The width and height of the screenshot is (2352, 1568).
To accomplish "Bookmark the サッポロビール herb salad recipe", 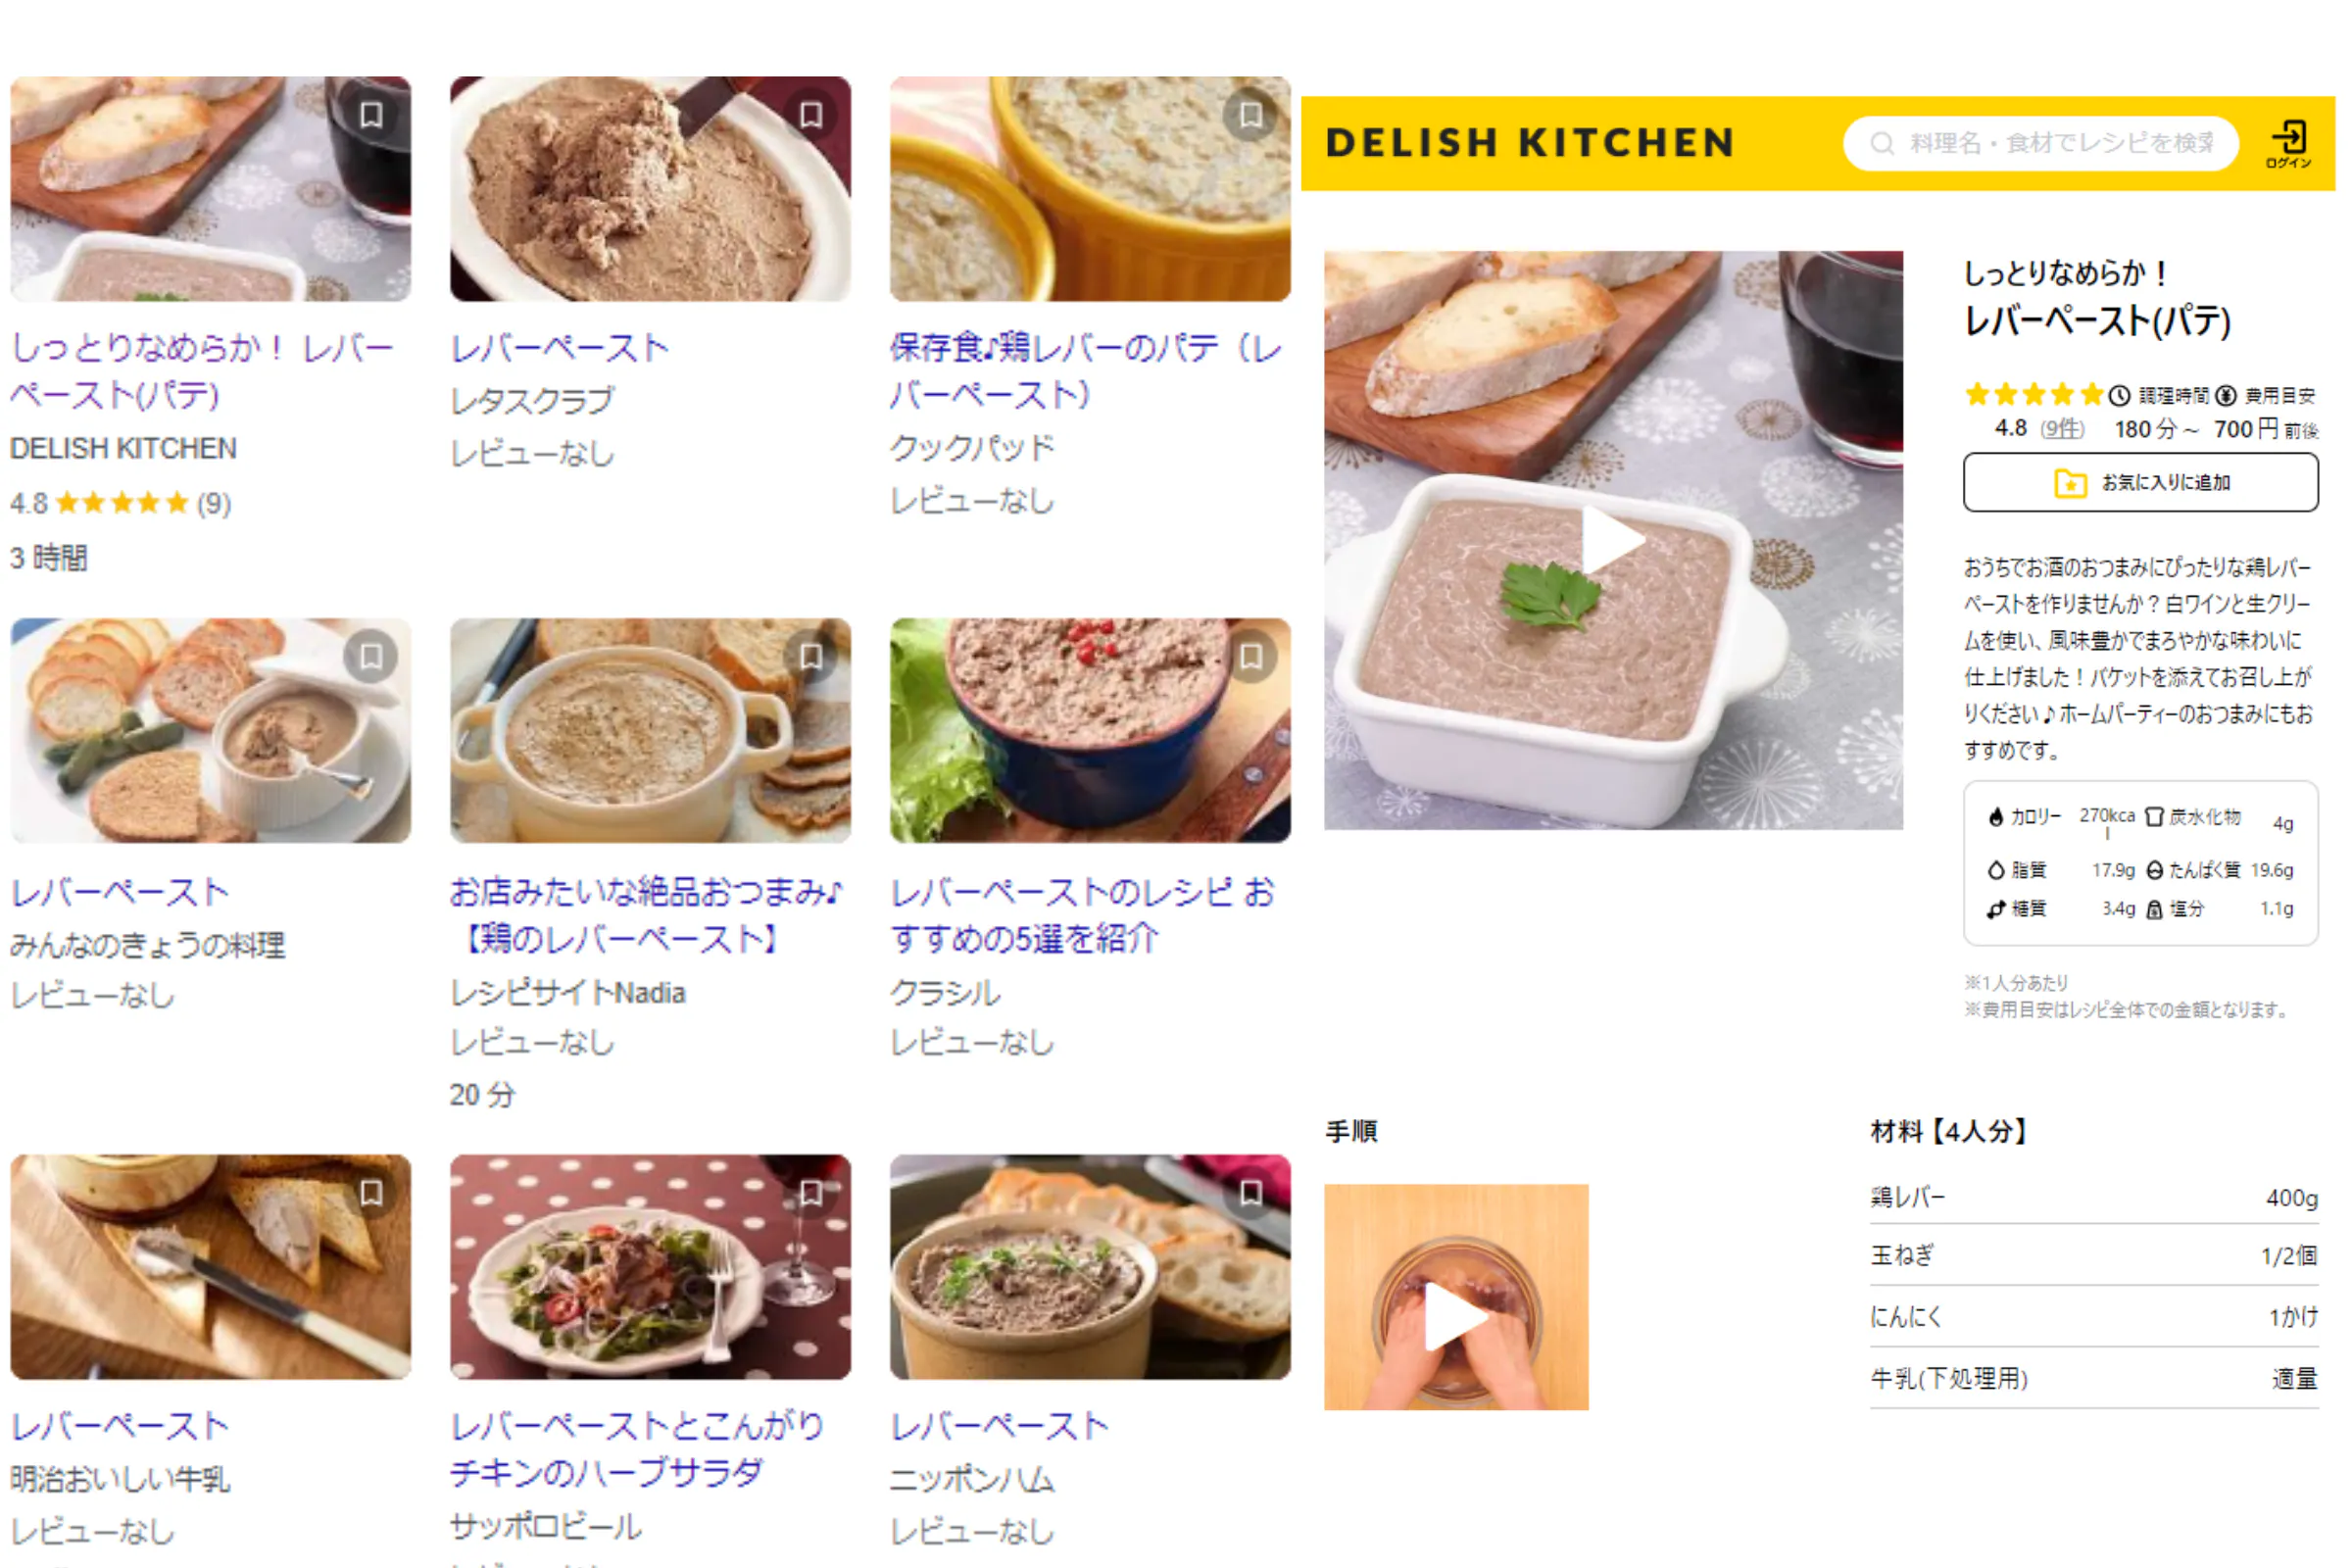I will 811,1192.
